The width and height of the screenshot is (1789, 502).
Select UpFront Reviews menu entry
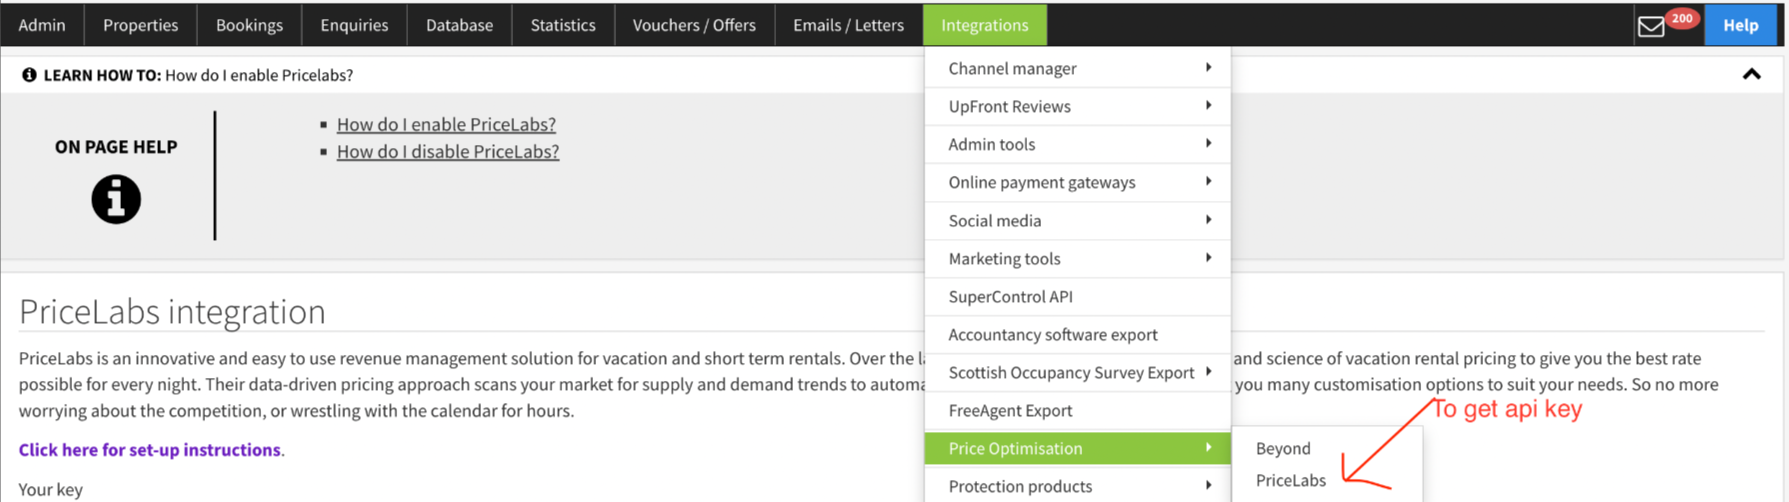tap(1077, 106)
